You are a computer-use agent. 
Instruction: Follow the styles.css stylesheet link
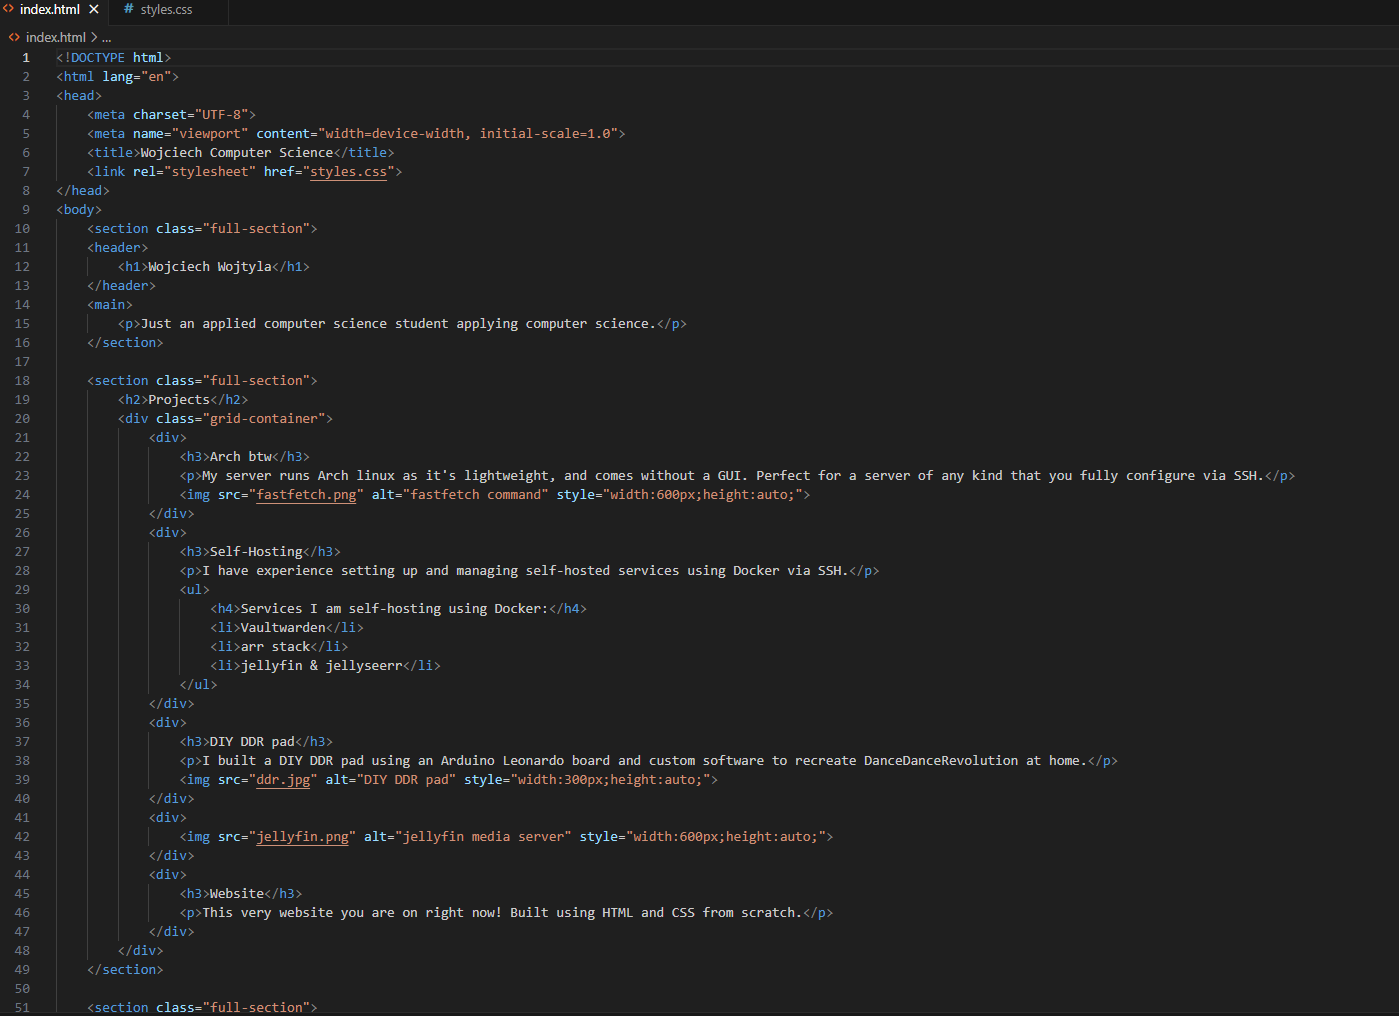[347, 171]
